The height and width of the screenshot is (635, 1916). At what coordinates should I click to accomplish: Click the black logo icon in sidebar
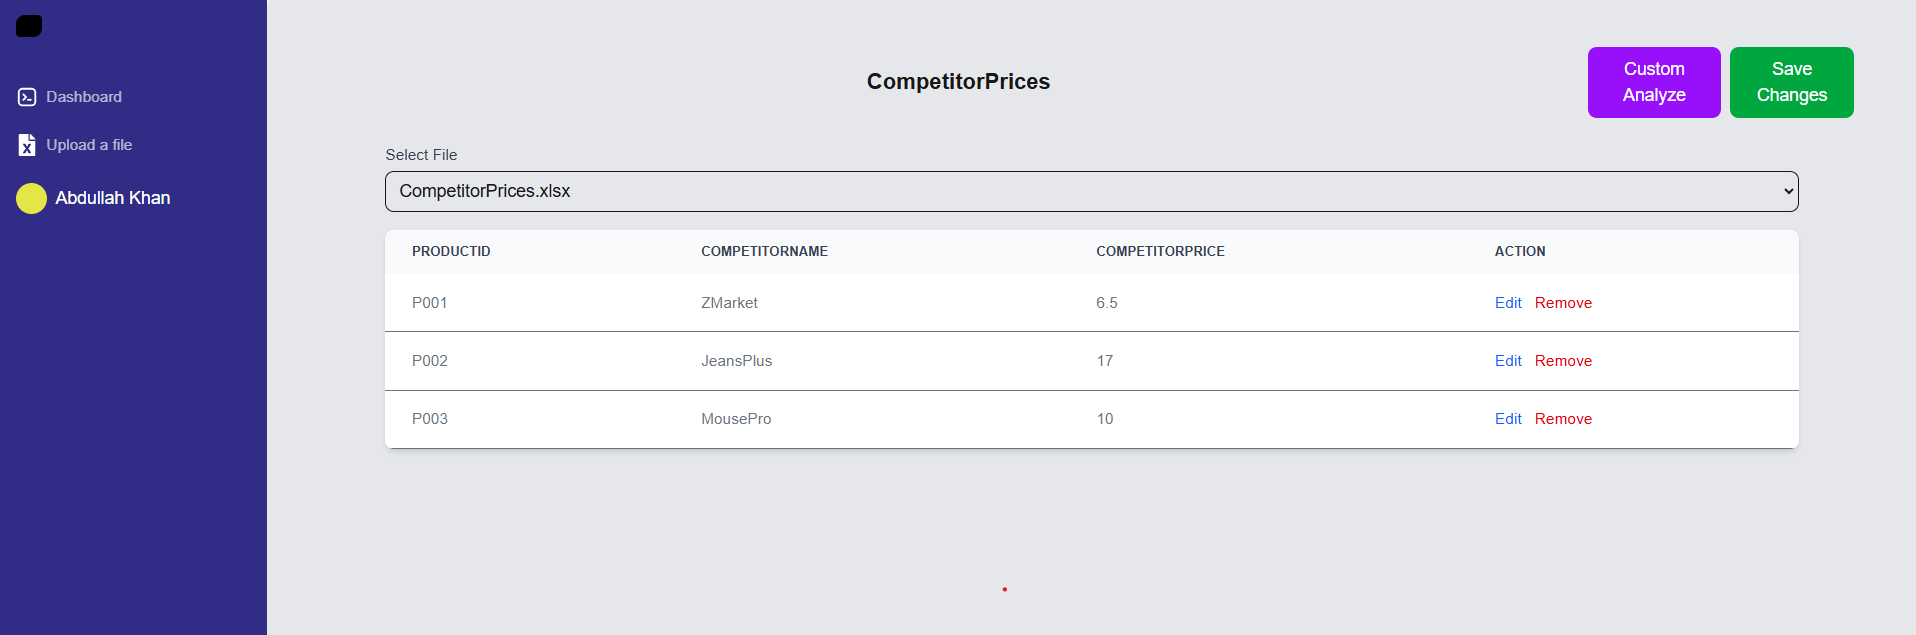click(x=29, y=26)
